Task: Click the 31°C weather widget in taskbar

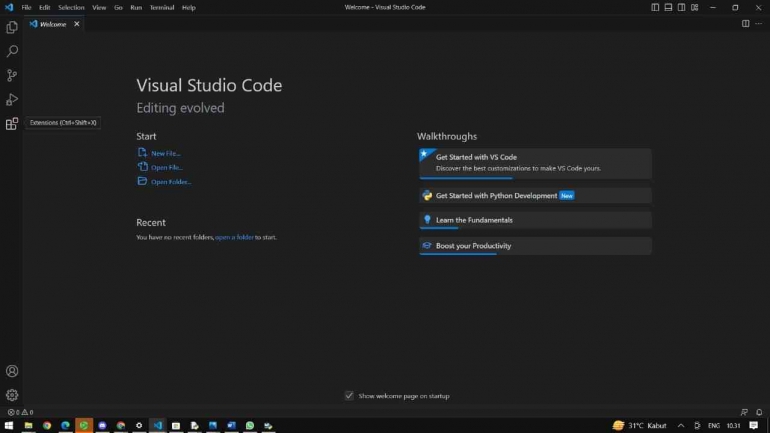Action: click(639, 426)
